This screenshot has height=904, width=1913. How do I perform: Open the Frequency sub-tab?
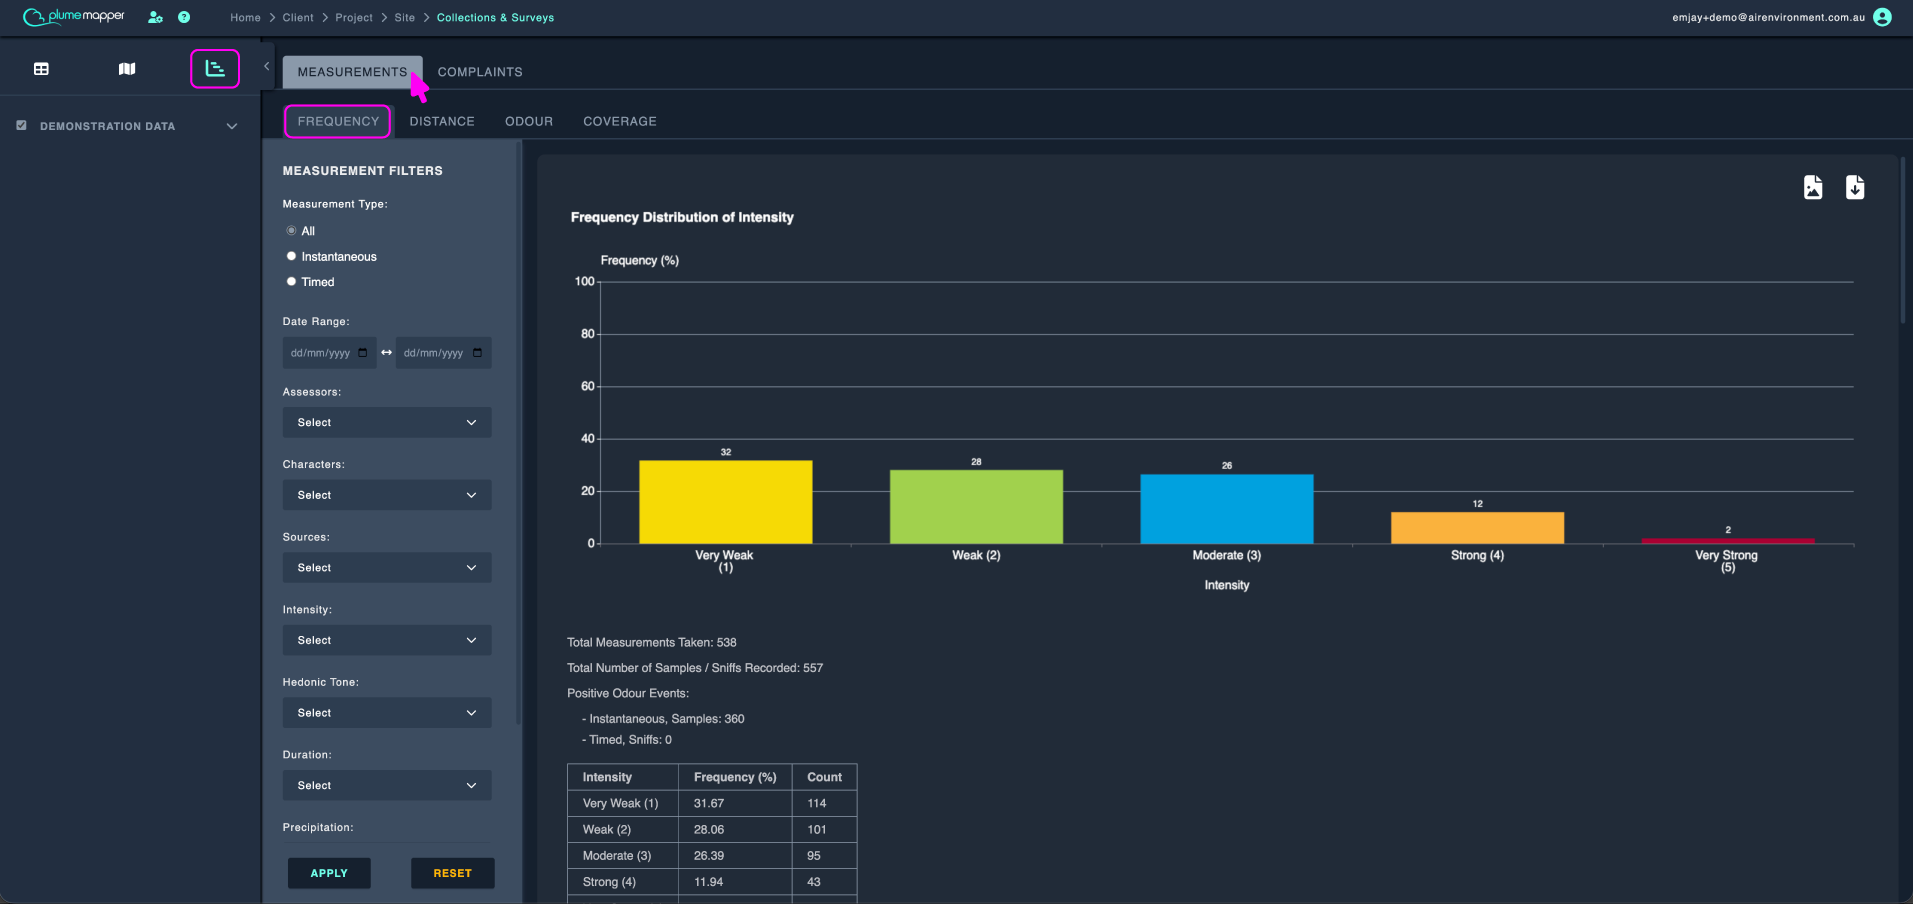pyautogui.click(x=338, y=121)
